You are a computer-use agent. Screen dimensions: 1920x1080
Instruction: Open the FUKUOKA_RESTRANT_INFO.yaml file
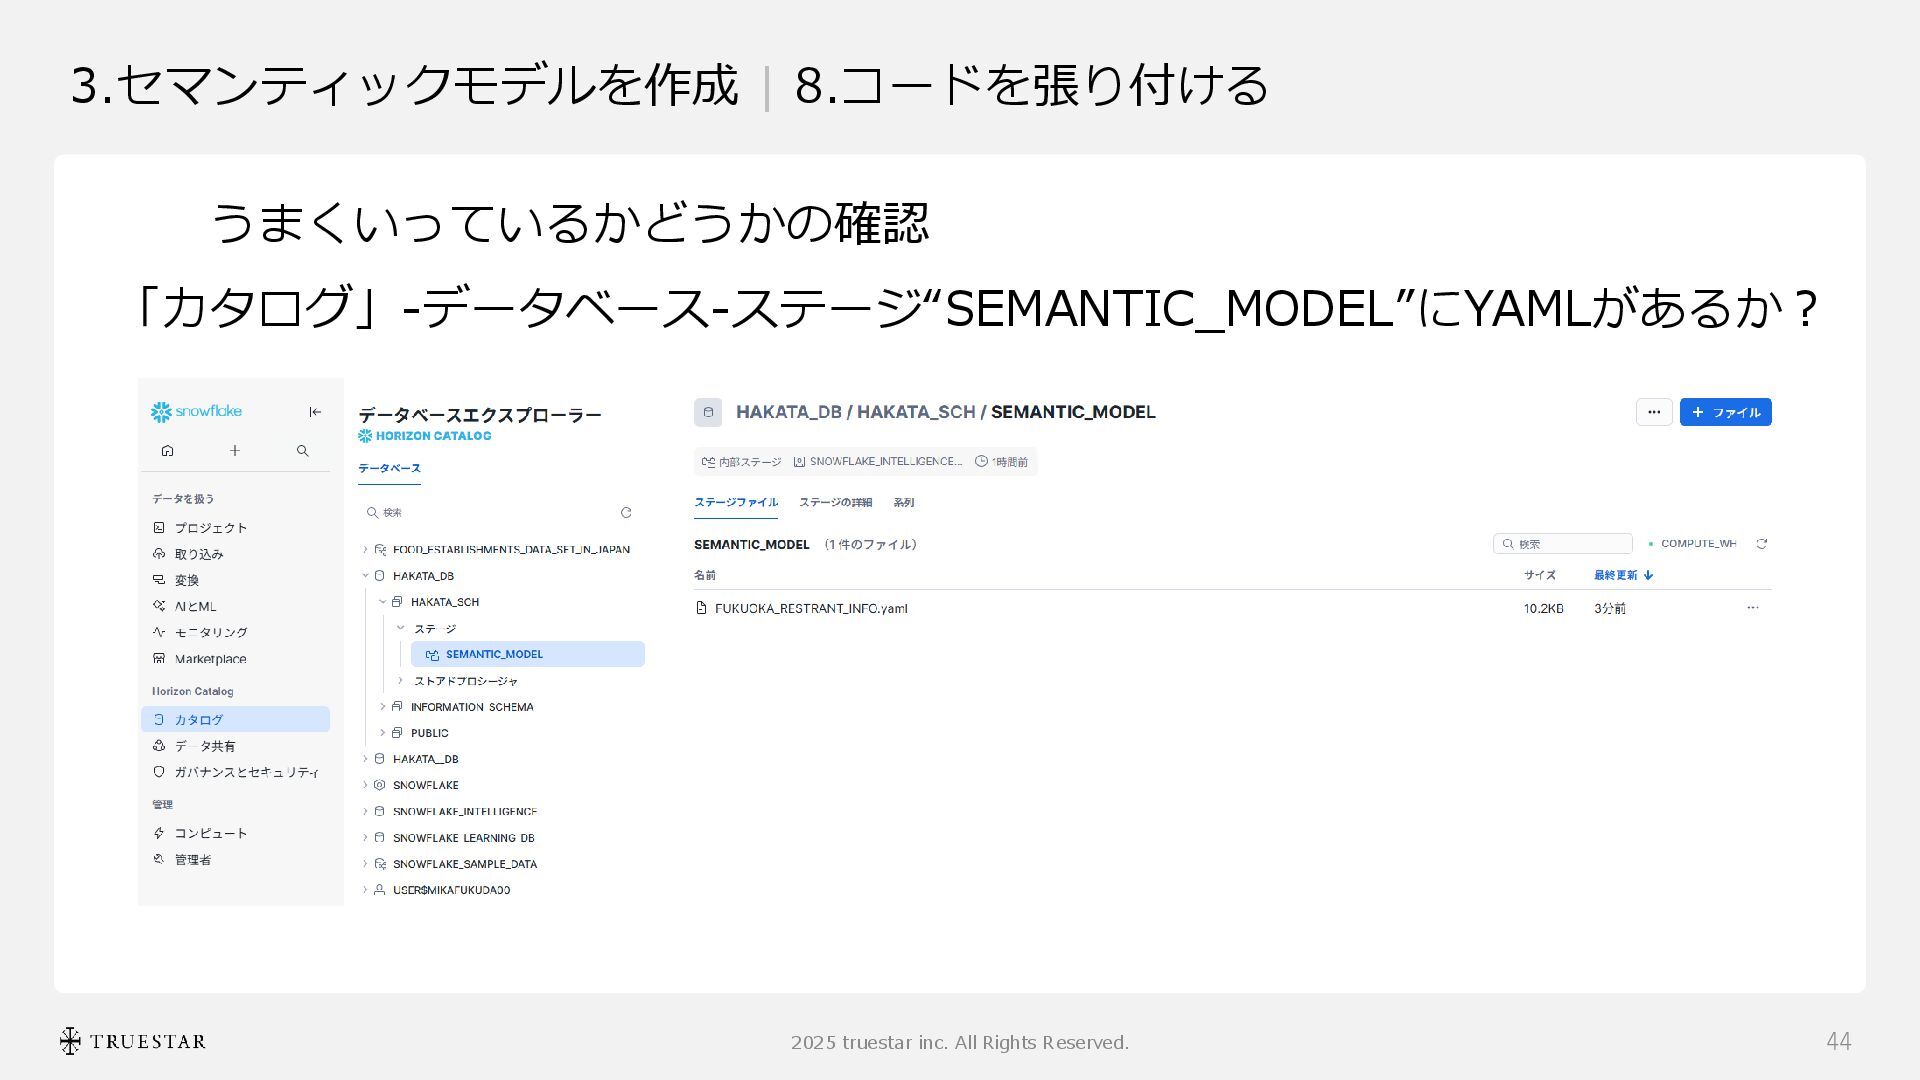pos(811,608)
